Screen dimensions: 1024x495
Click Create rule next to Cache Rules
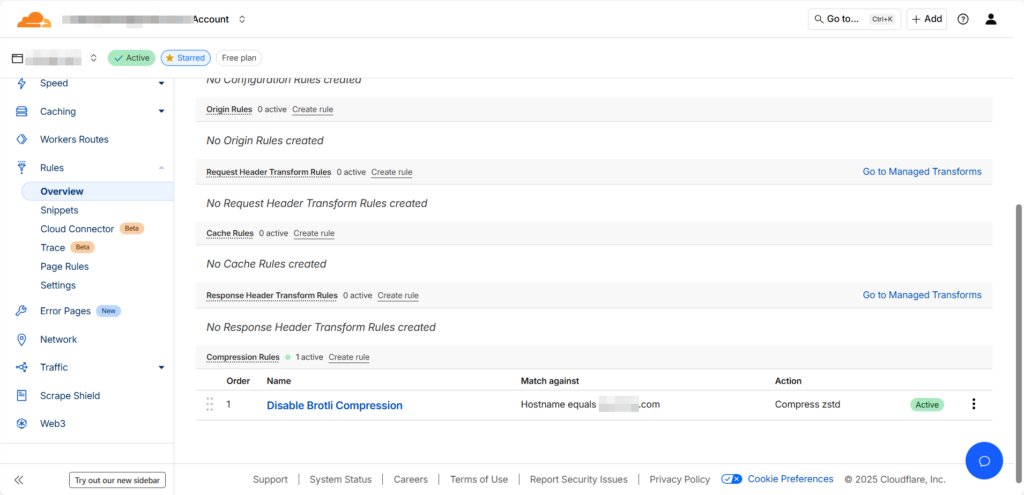313,233
